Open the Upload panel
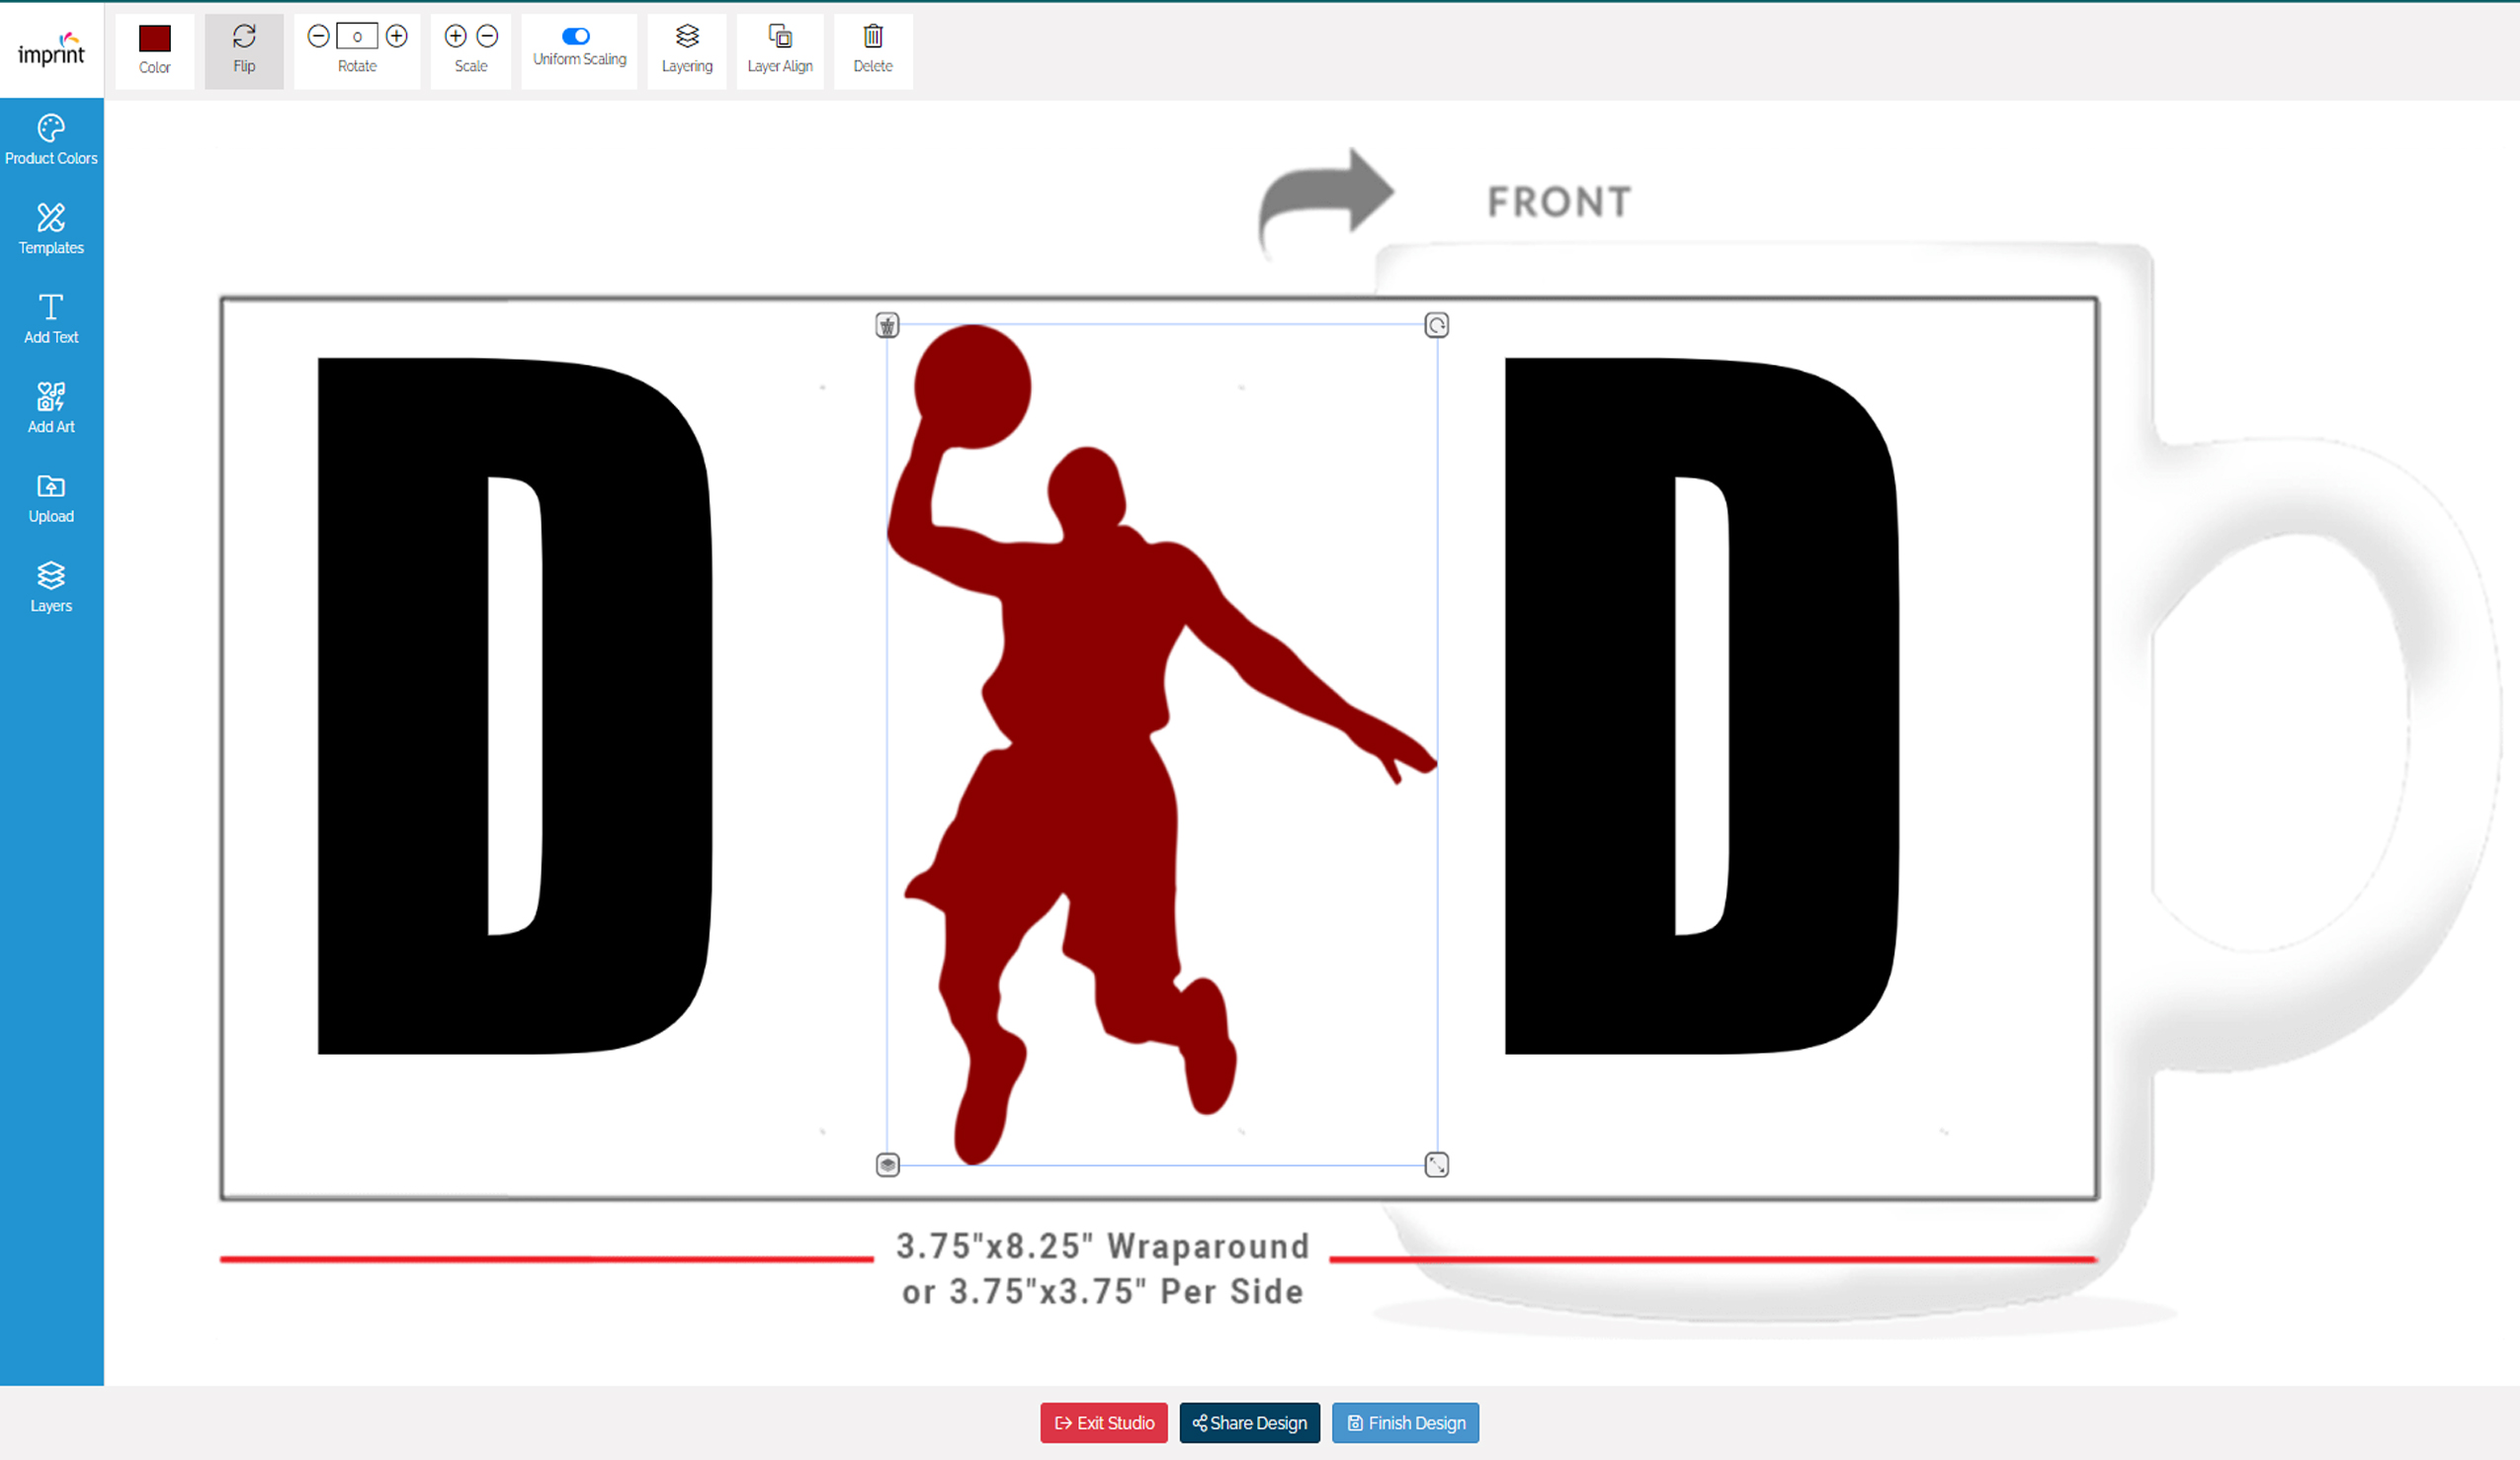2520x1460 pixels. click(x=50, y=496)
